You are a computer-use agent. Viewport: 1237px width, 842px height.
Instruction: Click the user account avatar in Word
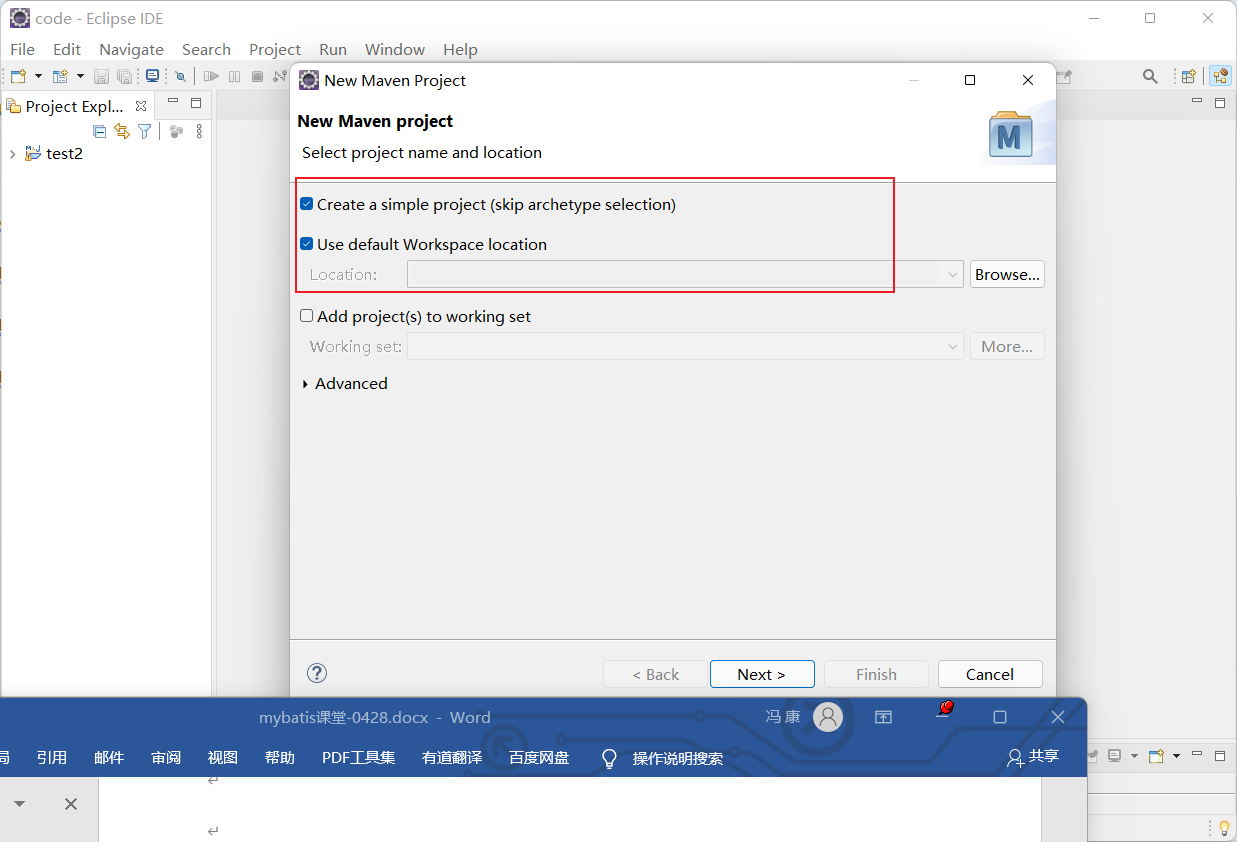tap(828, 716)
